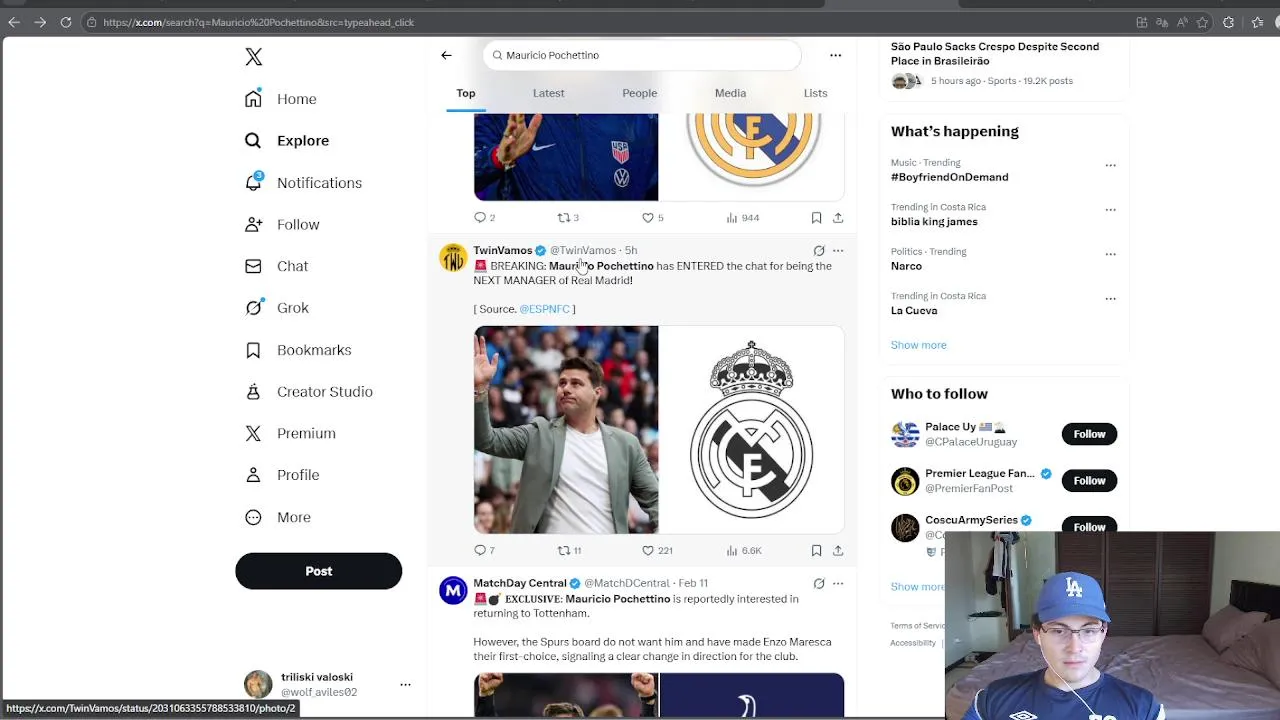View analytics showing 944 views

[742, 217]
